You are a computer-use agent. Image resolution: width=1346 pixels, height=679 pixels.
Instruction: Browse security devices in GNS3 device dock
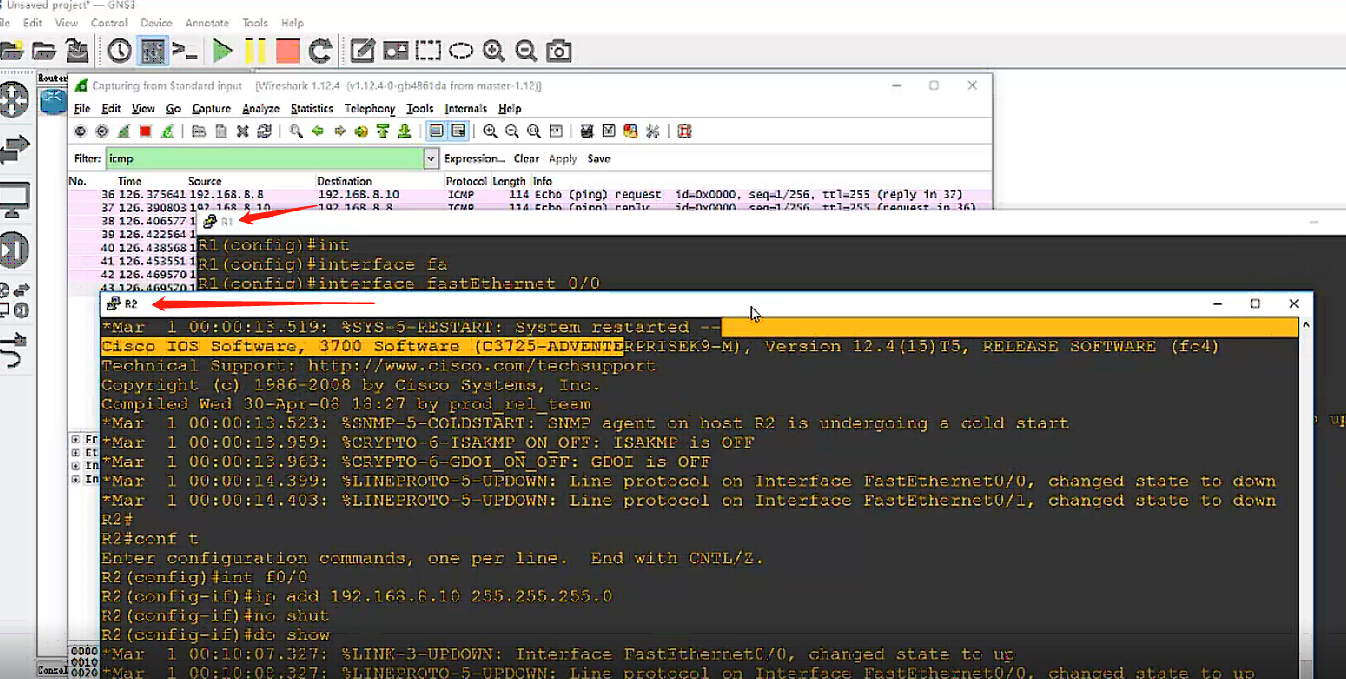(x=14, y=249)
